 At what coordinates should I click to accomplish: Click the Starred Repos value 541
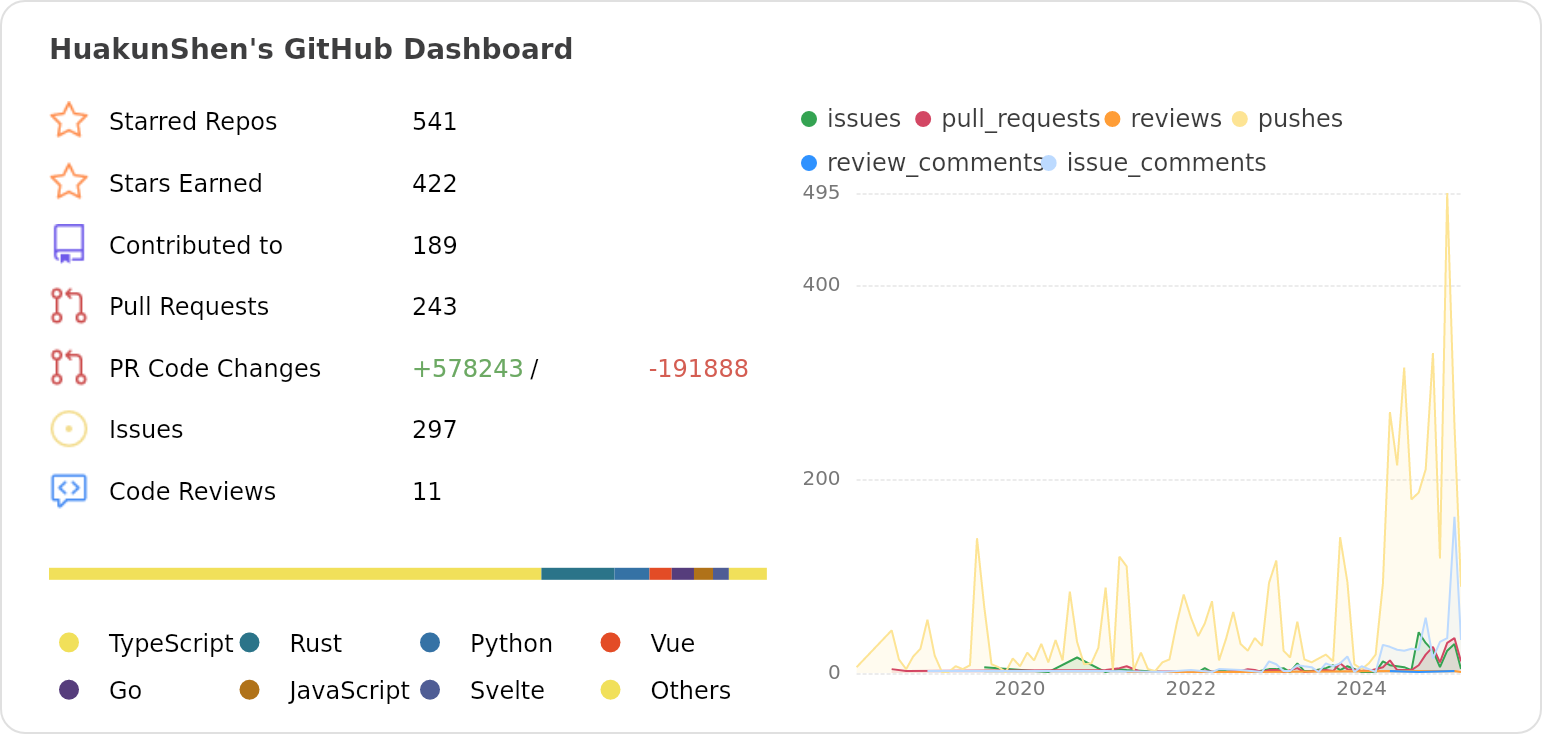click(435, 122)
